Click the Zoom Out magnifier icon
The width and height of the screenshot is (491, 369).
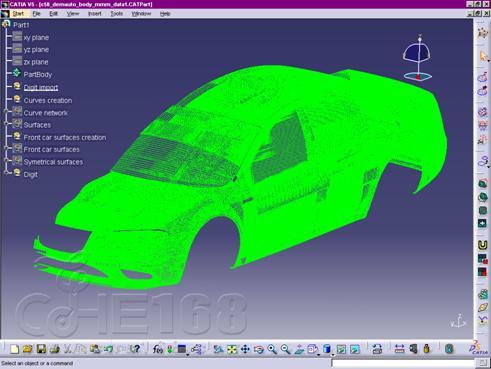point(285,349)
